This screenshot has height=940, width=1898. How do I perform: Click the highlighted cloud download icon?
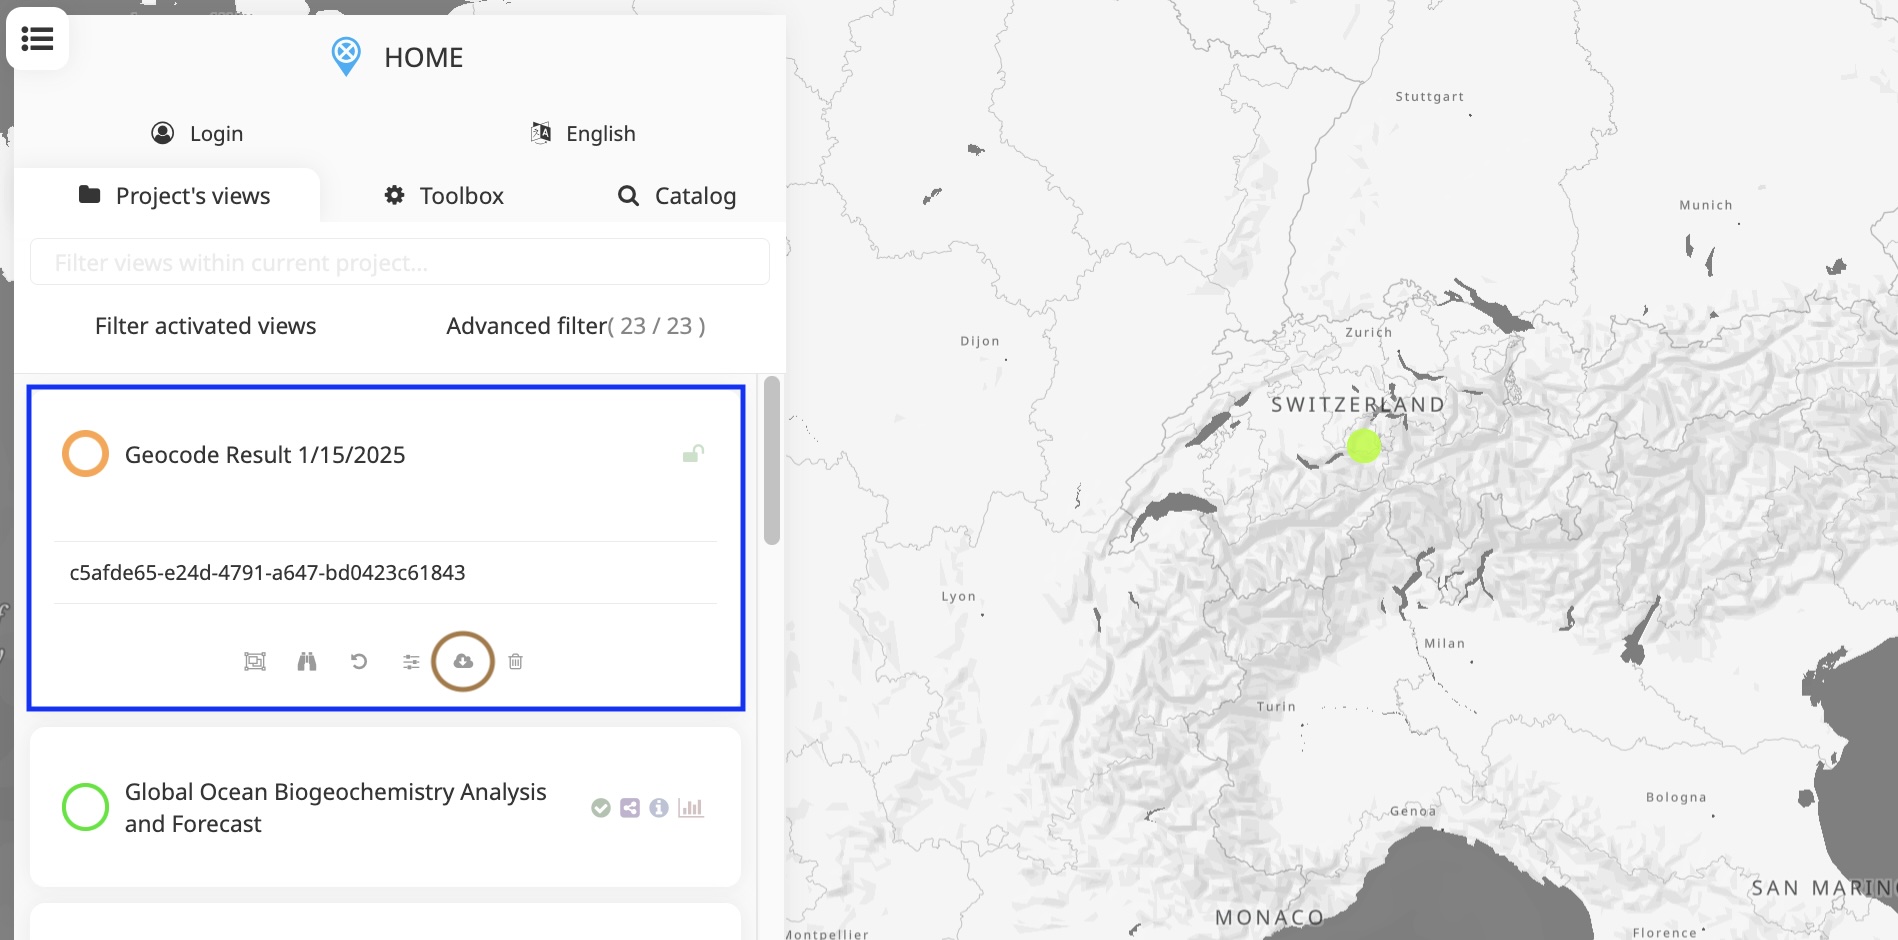463,661
